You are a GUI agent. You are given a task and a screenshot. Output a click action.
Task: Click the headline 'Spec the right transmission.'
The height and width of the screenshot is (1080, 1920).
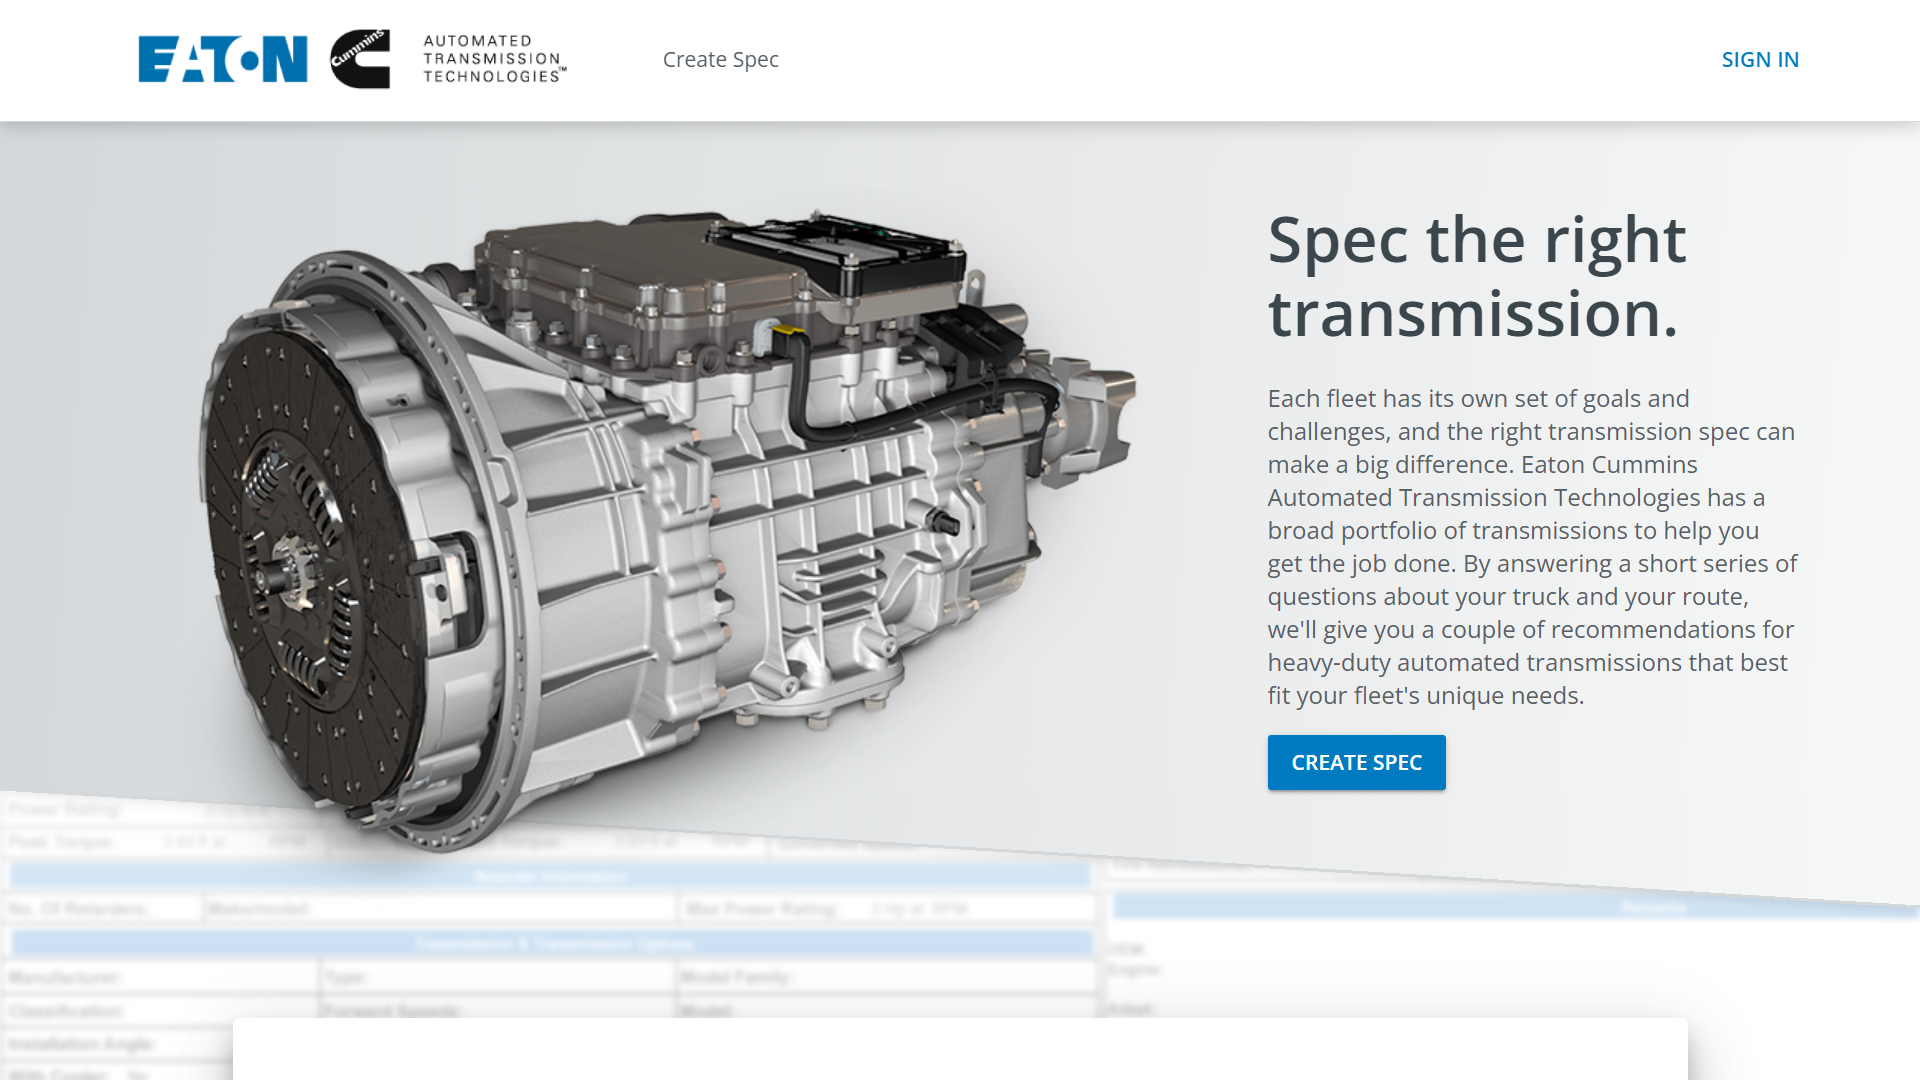(x=1477, y=280)
